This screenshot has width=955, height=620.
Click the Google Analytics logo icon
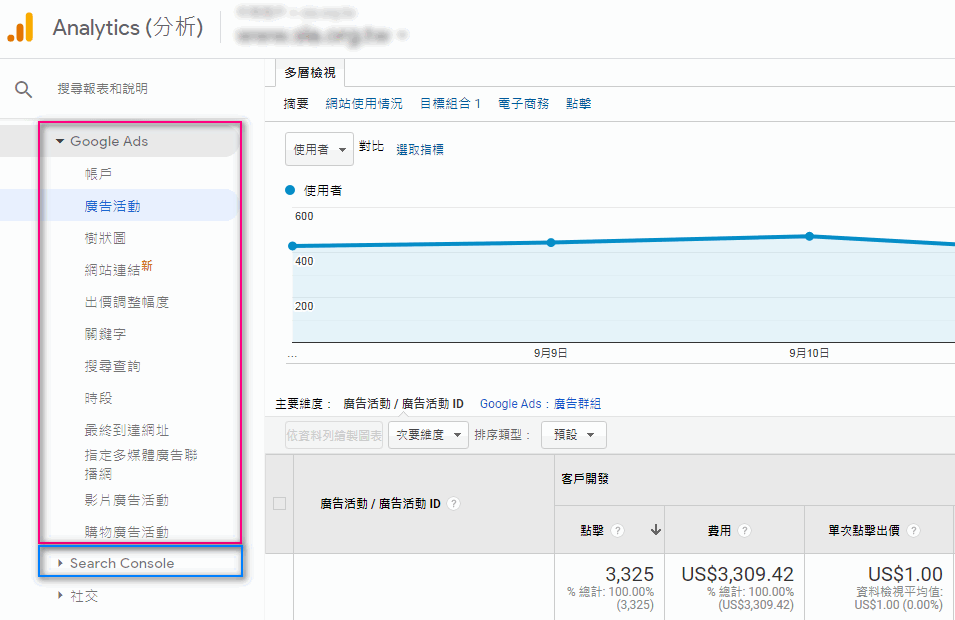(x=20, y=28)
